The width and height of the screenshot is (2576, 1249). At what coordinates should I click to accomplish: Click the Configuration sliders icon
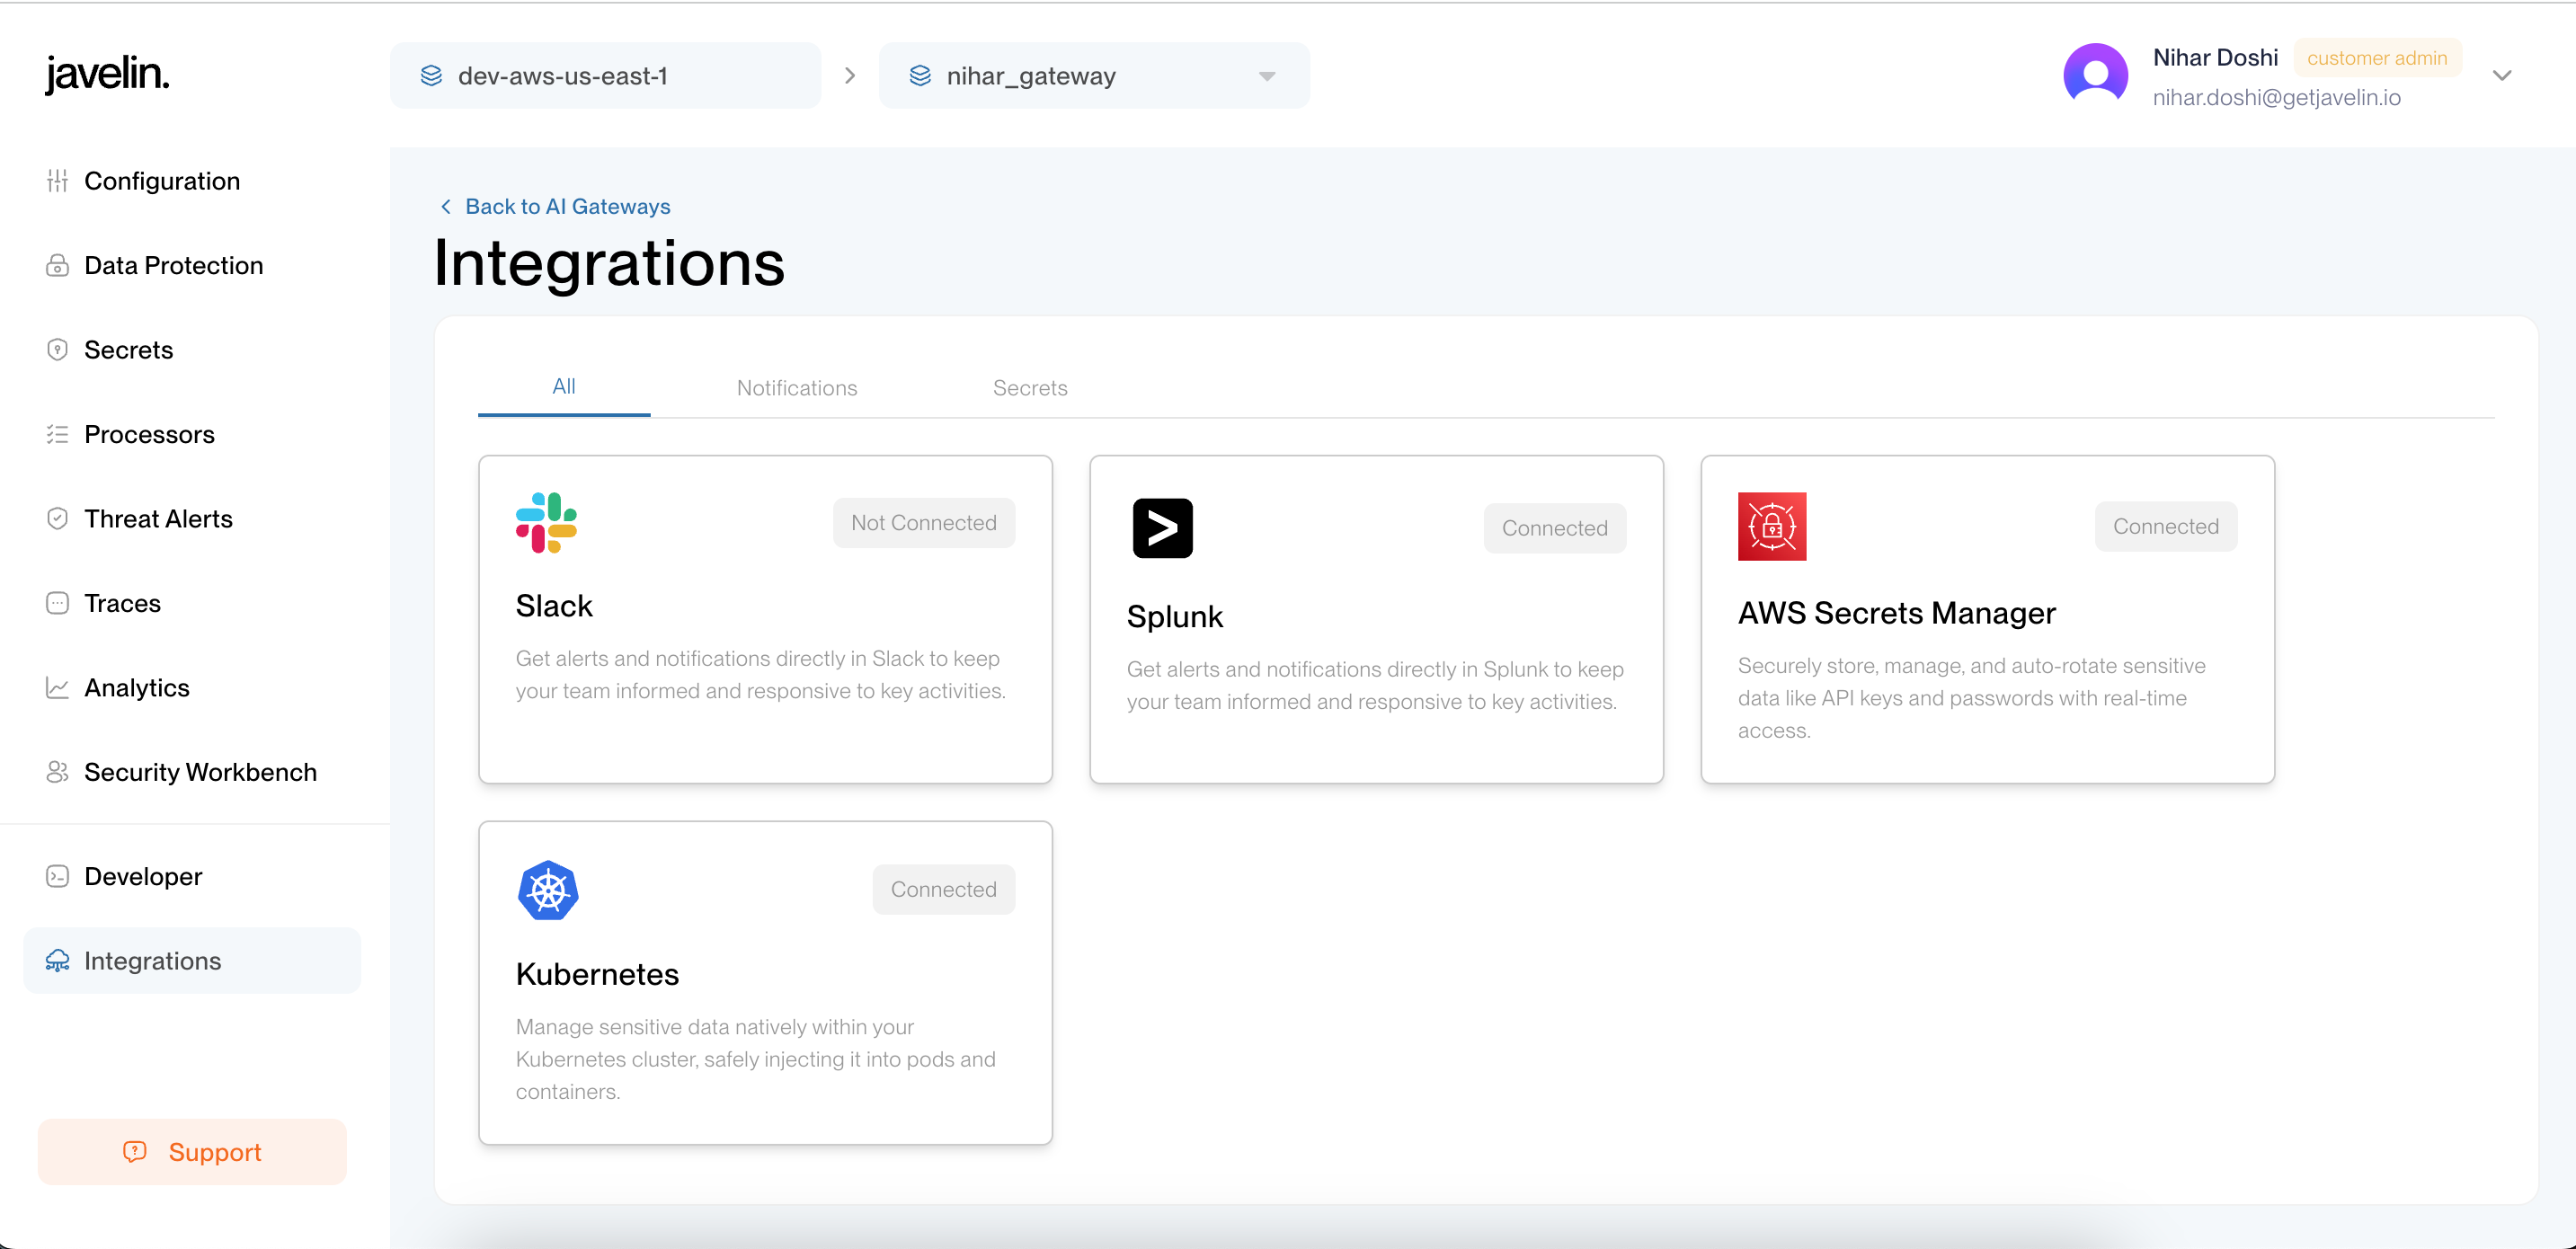(57, 181)
